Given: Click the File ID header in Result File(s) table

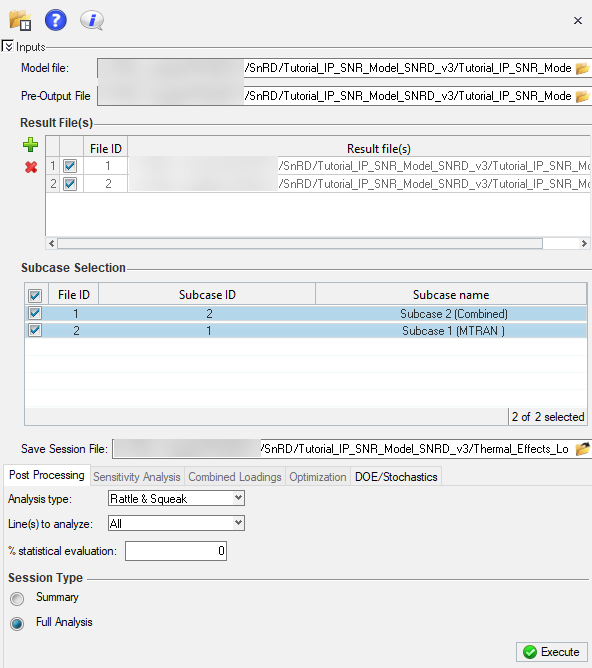Looking at the screenshot, I should [x=106, y=149].
